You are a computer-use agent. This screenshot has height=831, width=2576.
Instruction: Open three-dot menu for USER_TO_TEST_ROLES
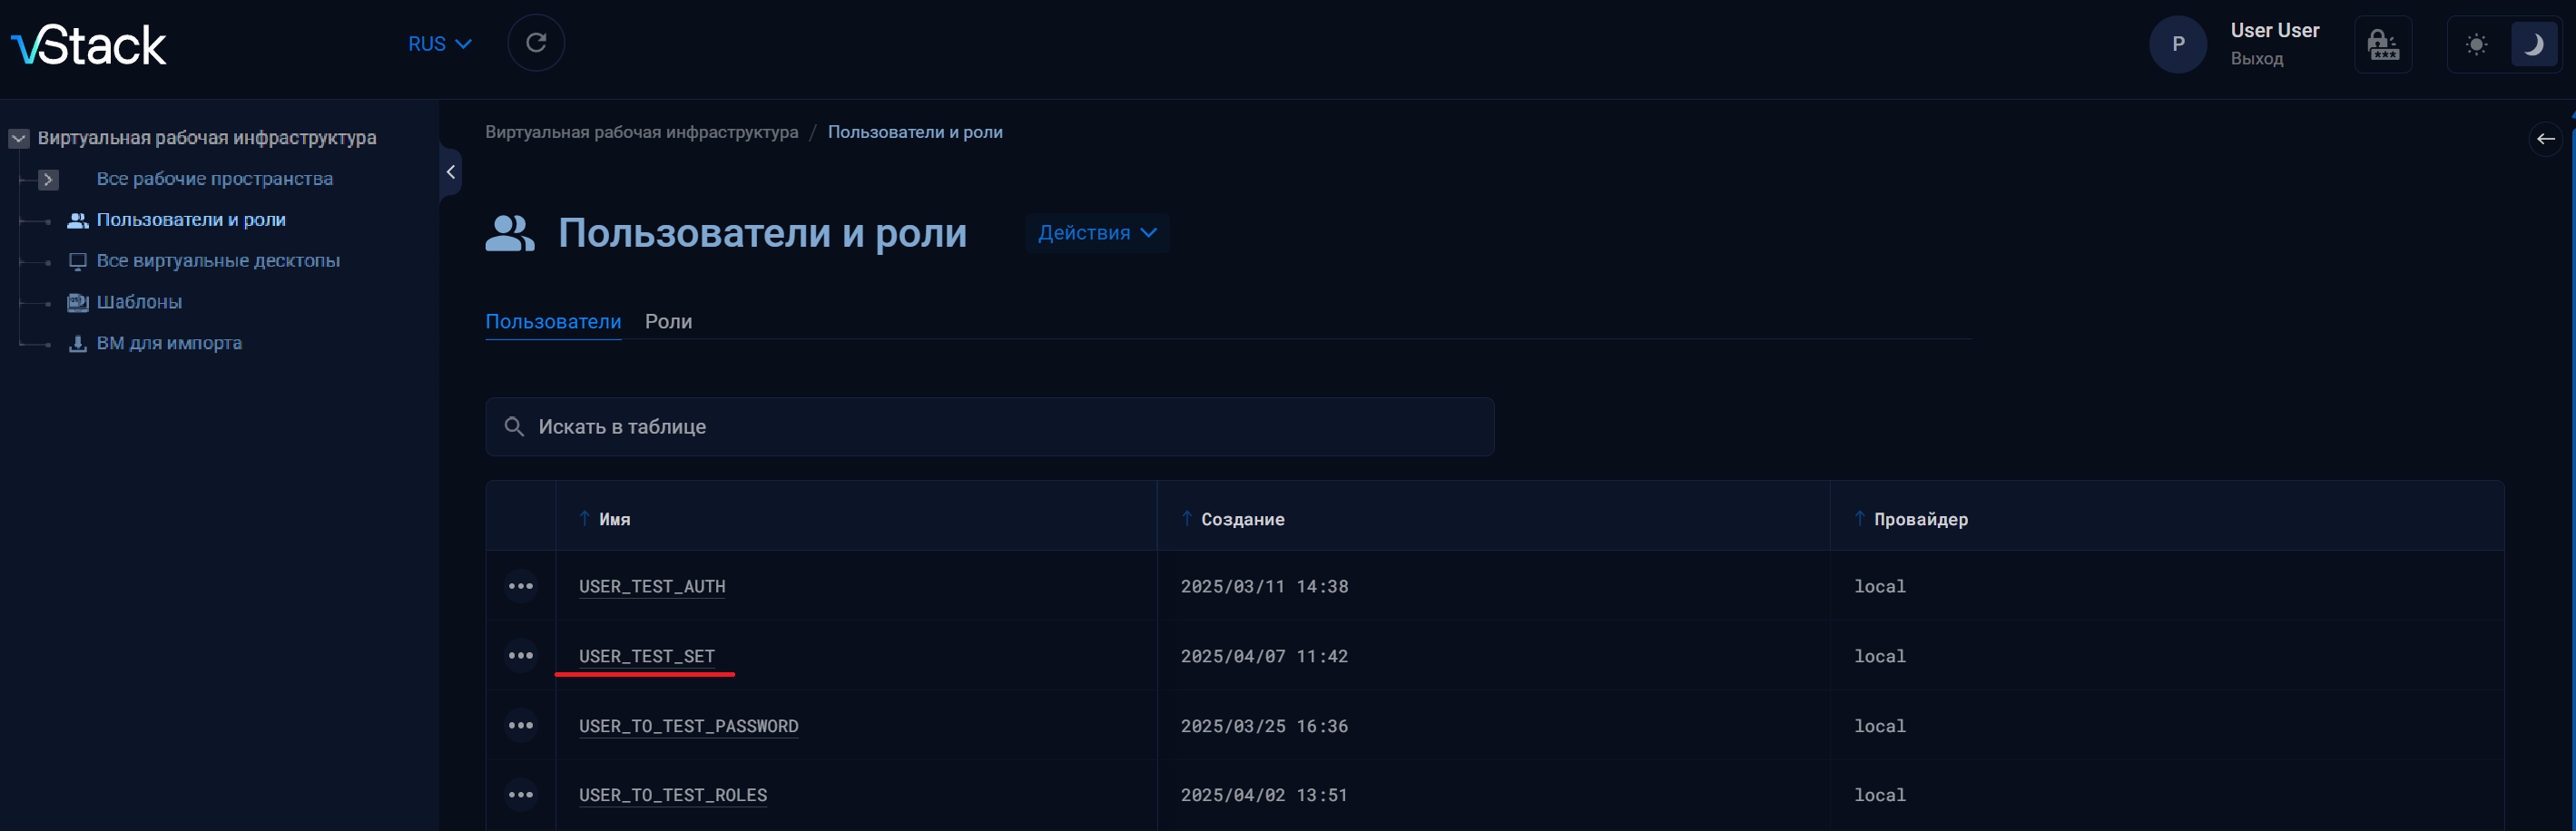(520, 795)
